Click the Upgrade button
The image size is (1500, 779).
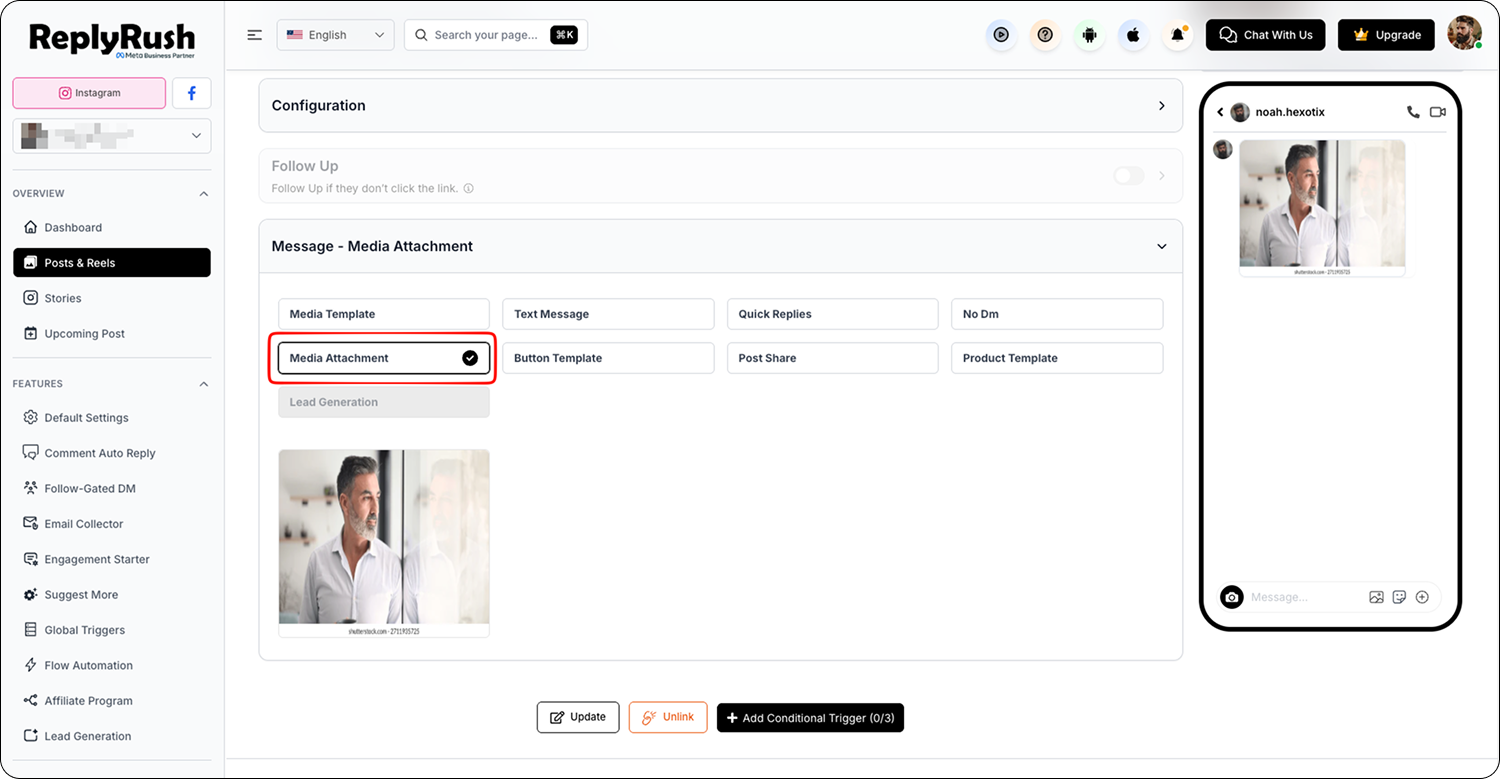point(1386,35)
